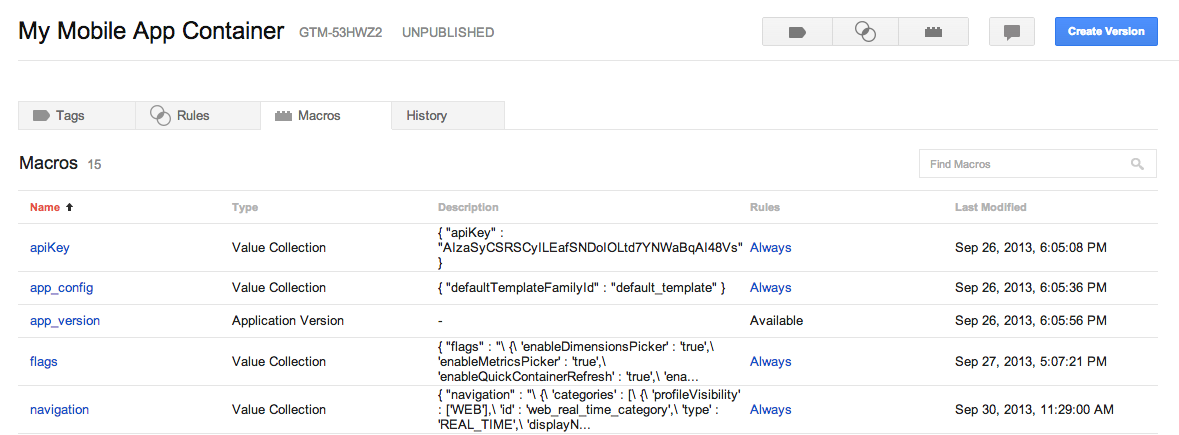
Task: Click the Always rule in navigation row
Action: pyautogui.click(x=770, y=410)
